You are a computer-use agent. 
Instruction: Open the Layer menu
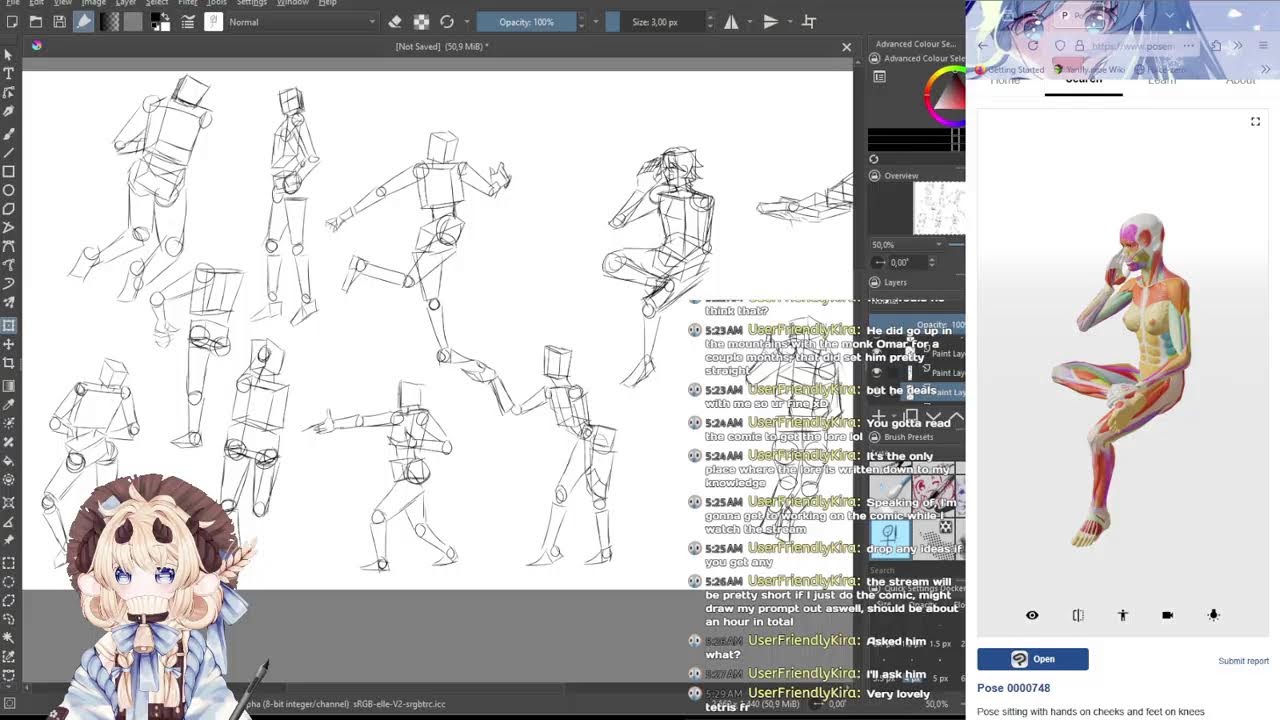(125, 3)
